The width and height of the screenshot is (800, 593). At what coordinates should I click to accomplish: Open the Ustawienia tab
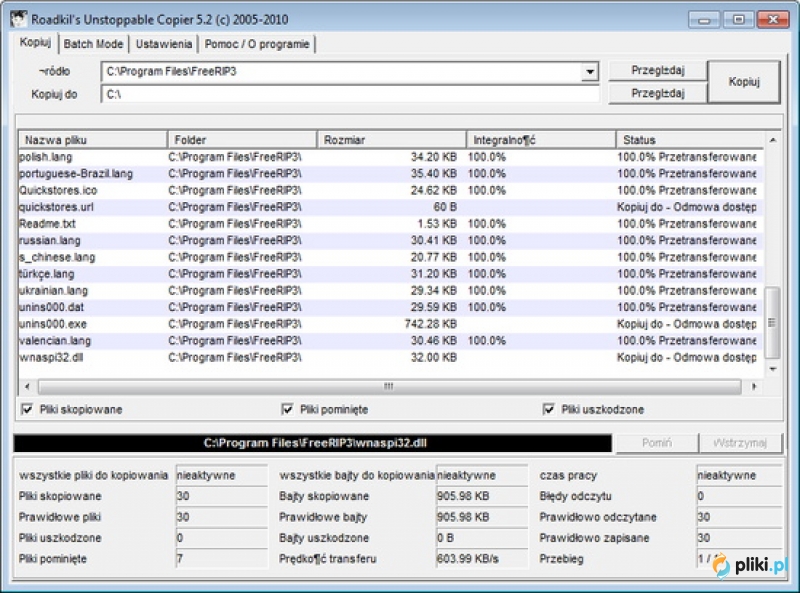[164, 44]
